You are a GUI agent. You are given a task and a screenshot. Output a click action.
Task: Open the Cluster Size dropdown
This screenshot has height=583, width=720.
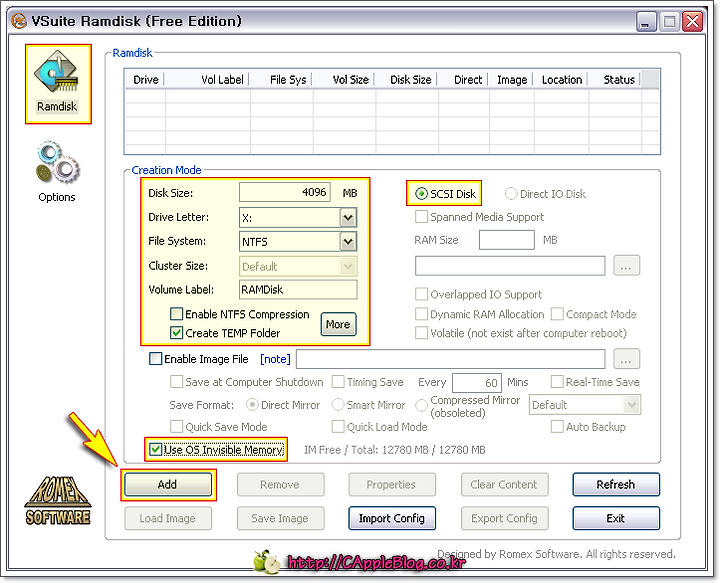tap(348, 266)
